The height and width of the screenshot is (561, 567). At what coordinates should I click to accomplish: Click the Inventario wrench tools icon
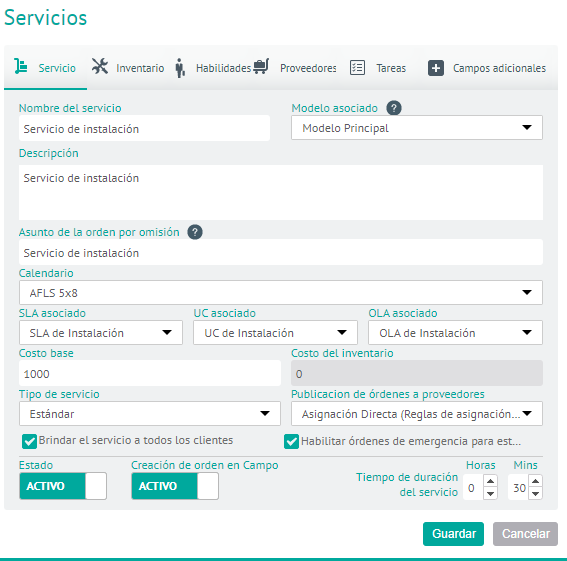[100, 66]
